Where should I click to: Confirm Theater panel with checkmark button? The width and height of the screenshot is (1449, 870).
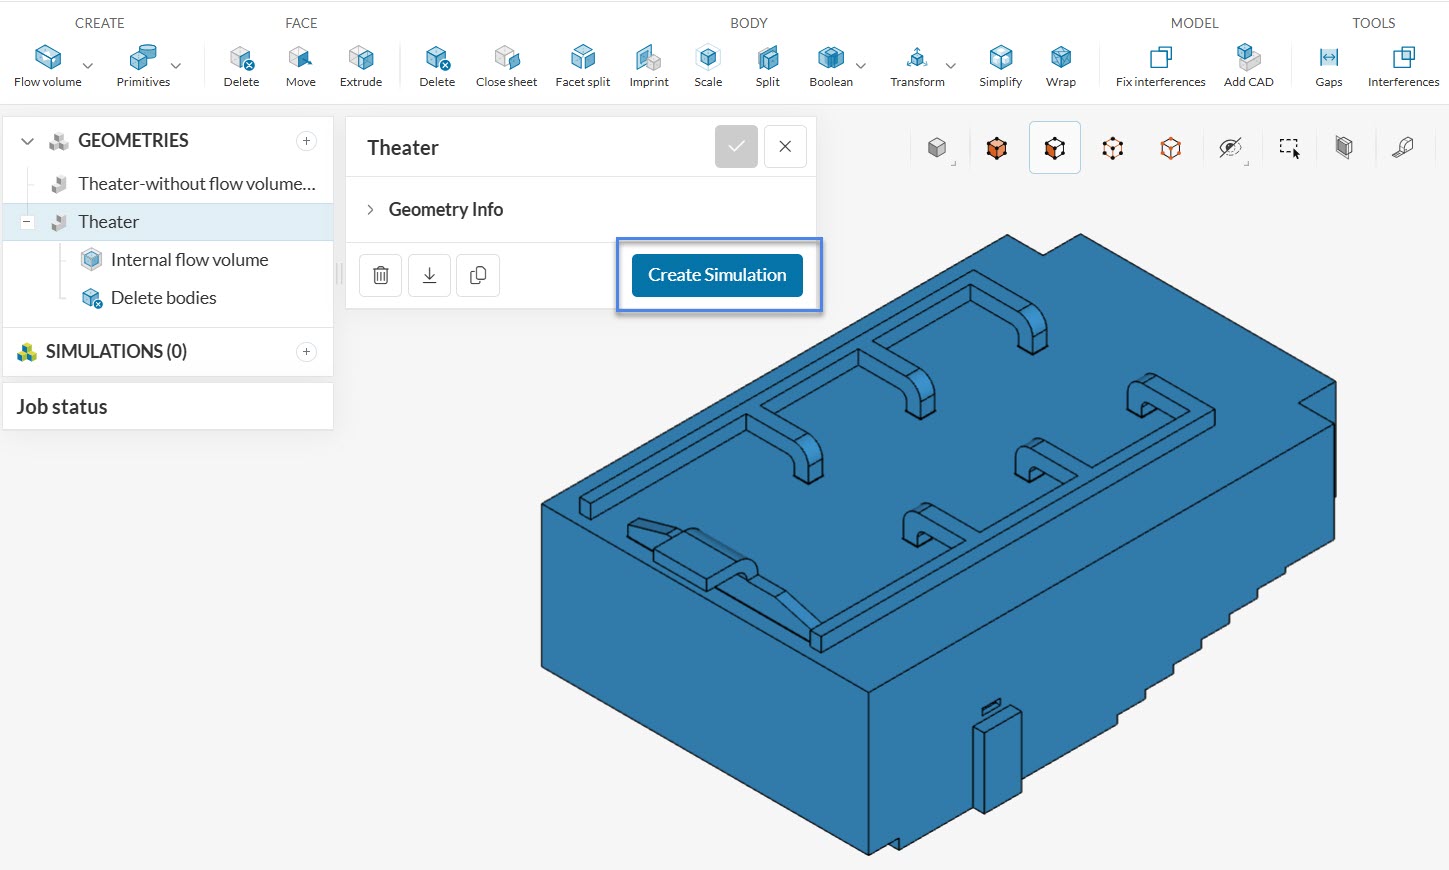tap(736, 147)
